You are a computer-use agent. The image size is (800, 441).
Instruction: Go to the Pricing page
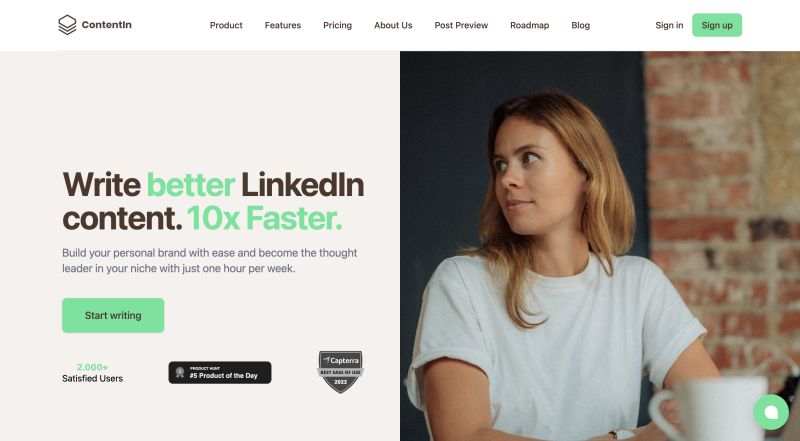[337, 25]
